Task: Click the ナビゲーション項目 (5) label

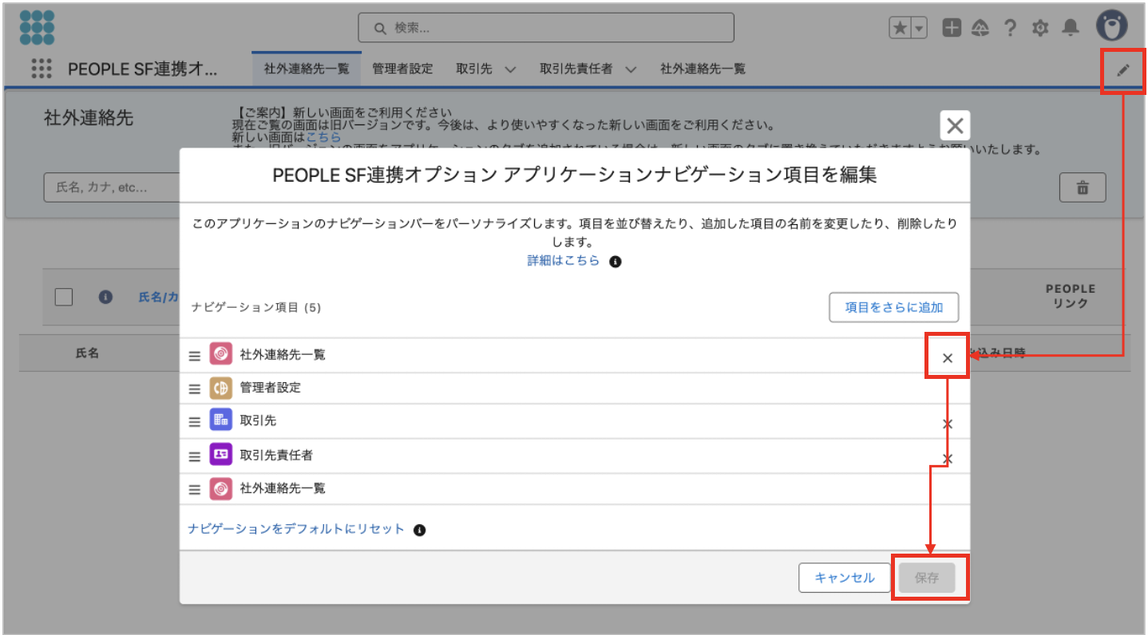Action: pos(256,308)
